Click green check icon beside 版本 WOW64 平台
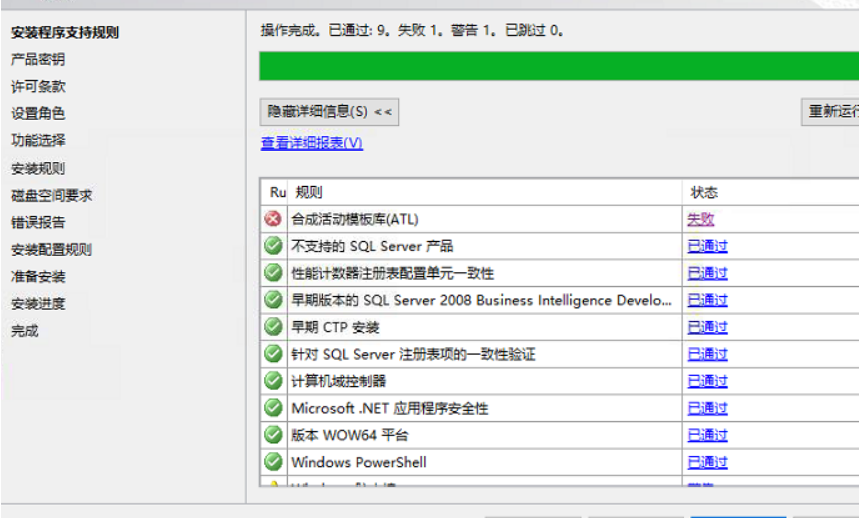Image resolution: width=859 pixels, height=518 pixels. coord(273,435)
